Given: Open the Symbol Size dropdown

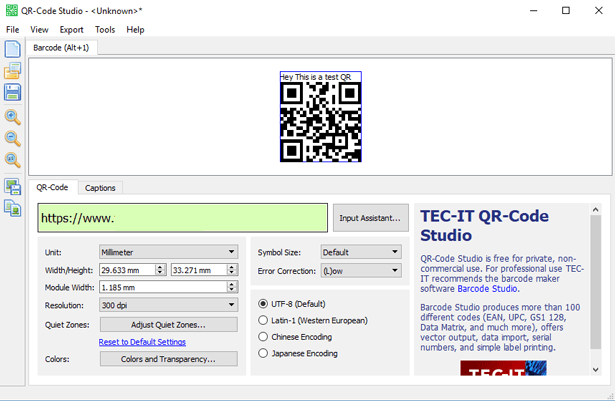Looking at the screenshot, I should pos(361,252).
